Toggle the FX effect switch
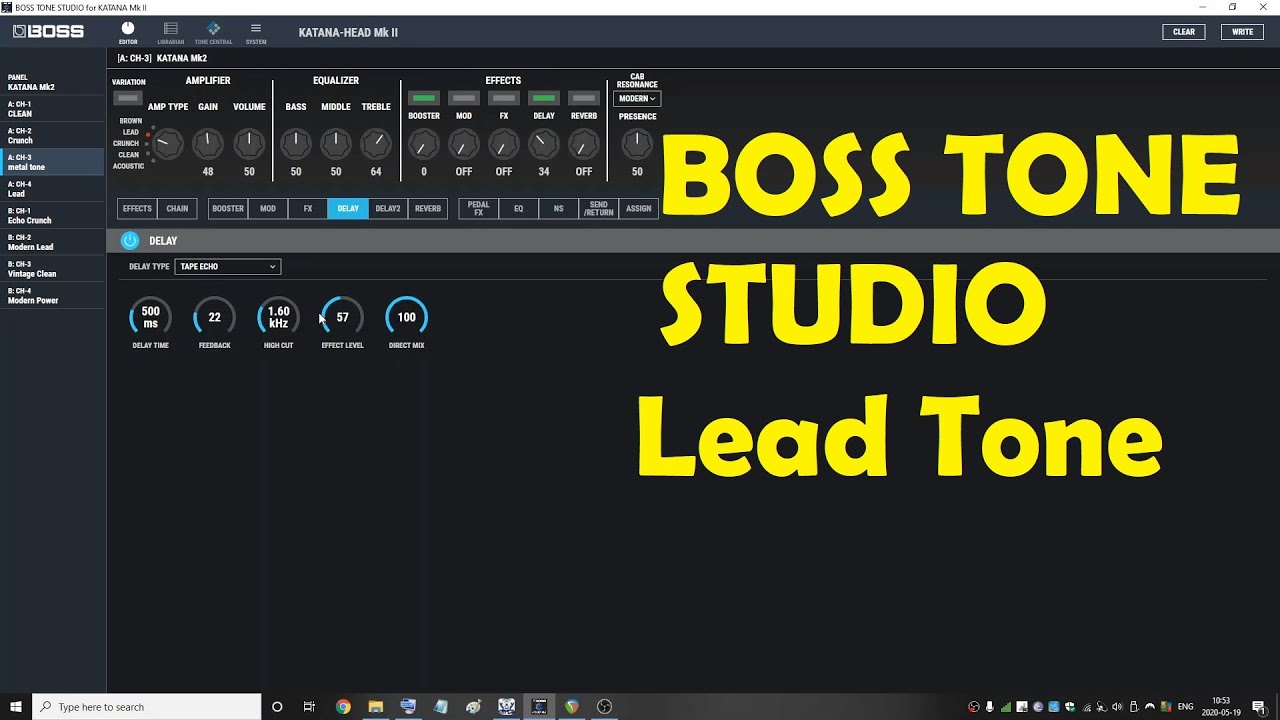 click(x=504, y=98)
